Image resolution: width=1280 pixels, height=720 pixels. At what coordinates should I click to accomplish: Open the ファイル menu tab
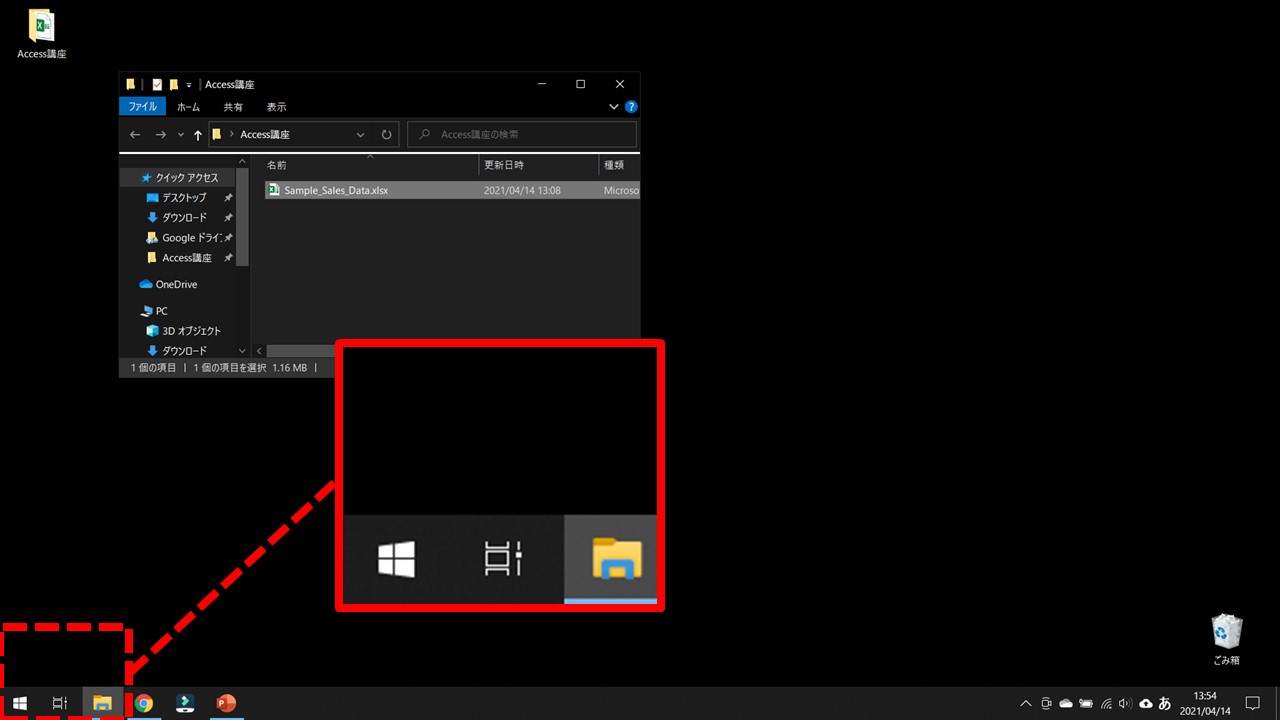(x=142, y=107)
